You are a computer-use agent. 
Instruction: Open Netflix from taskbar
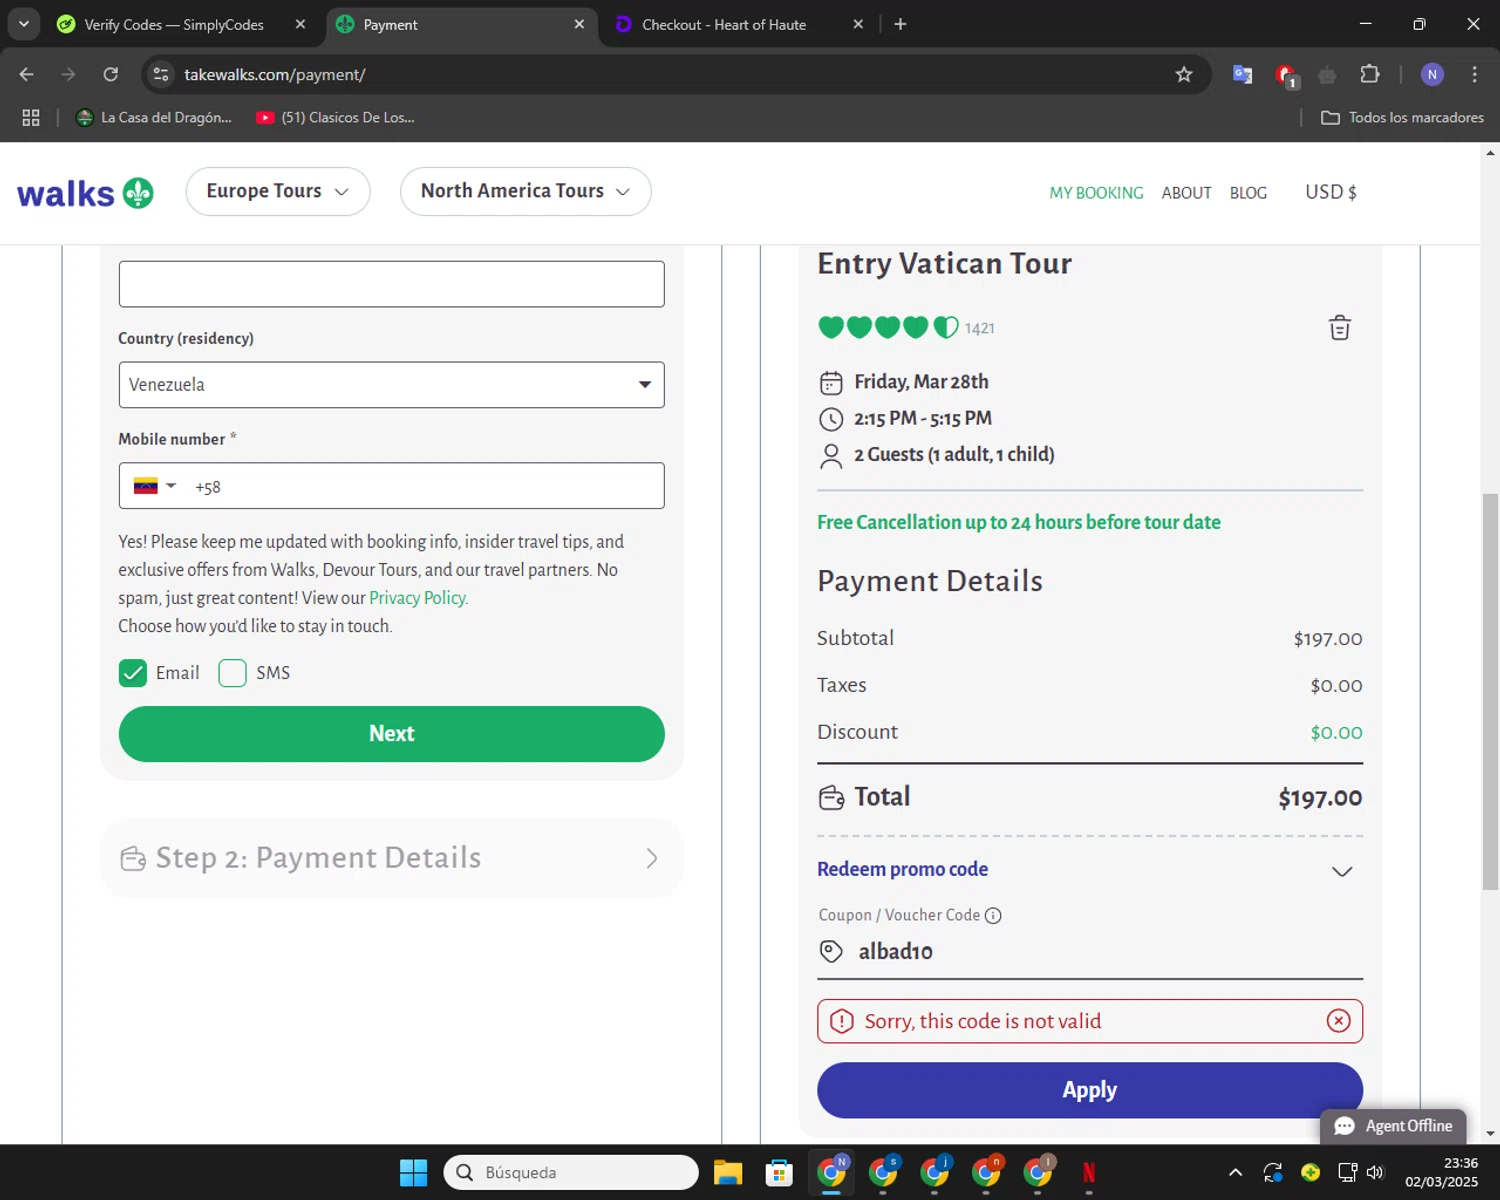click(x=1089, y=1172)
